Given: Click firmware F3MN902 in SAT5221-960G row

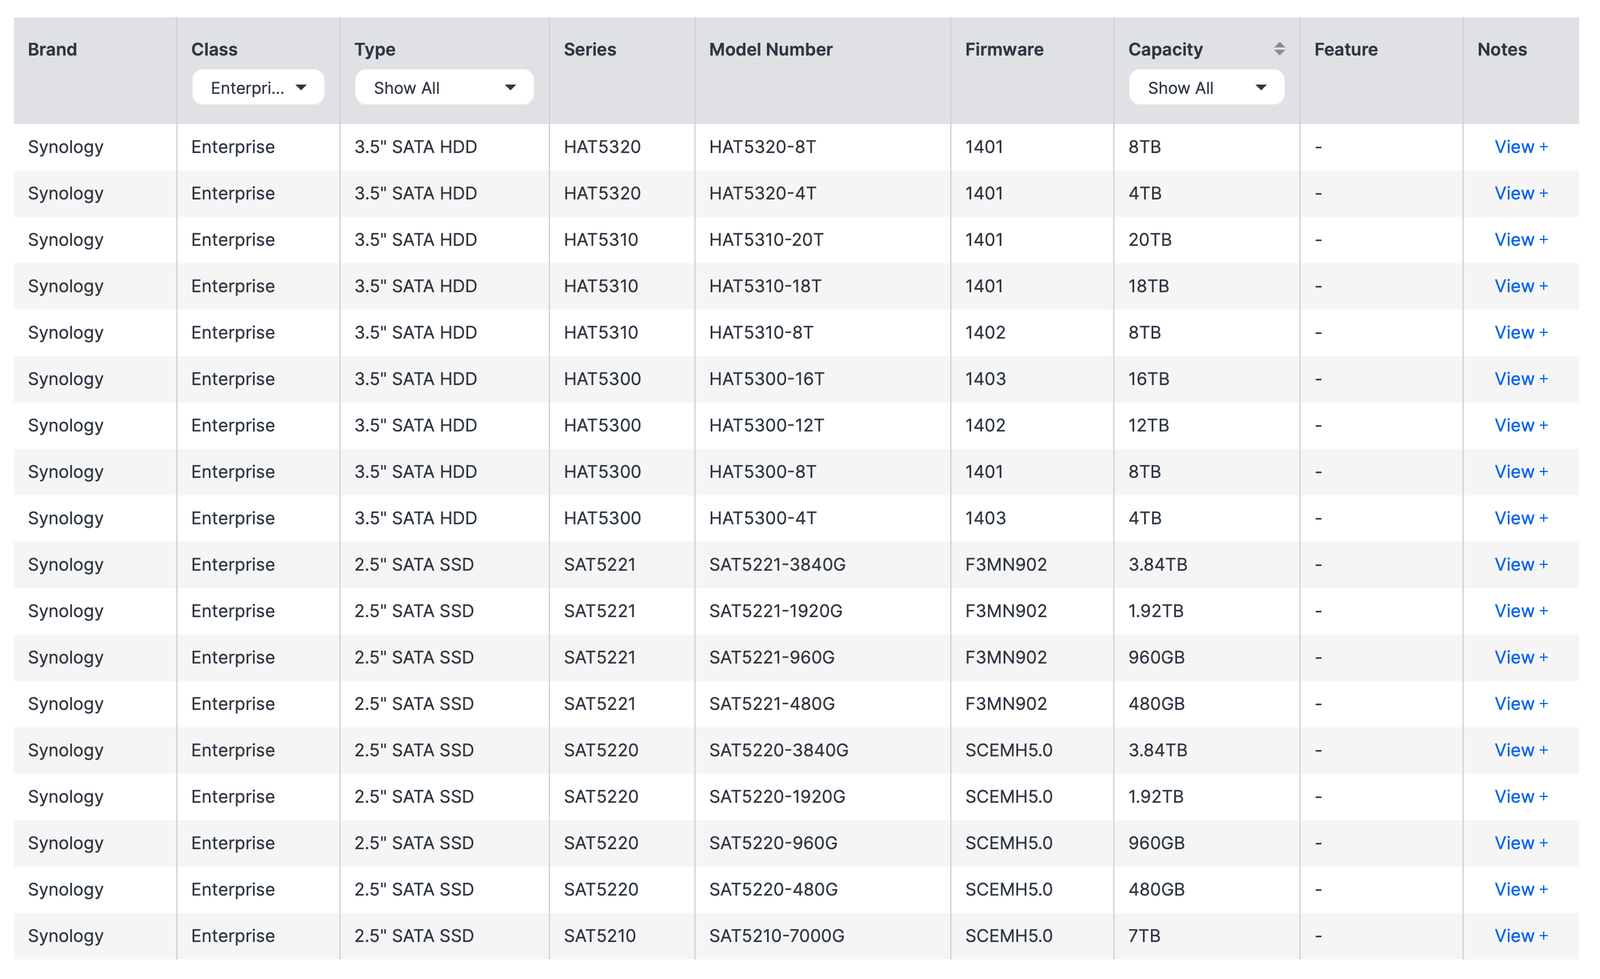Looking at the screenshot, I should pyautogui.click(x=1006, y=657).
